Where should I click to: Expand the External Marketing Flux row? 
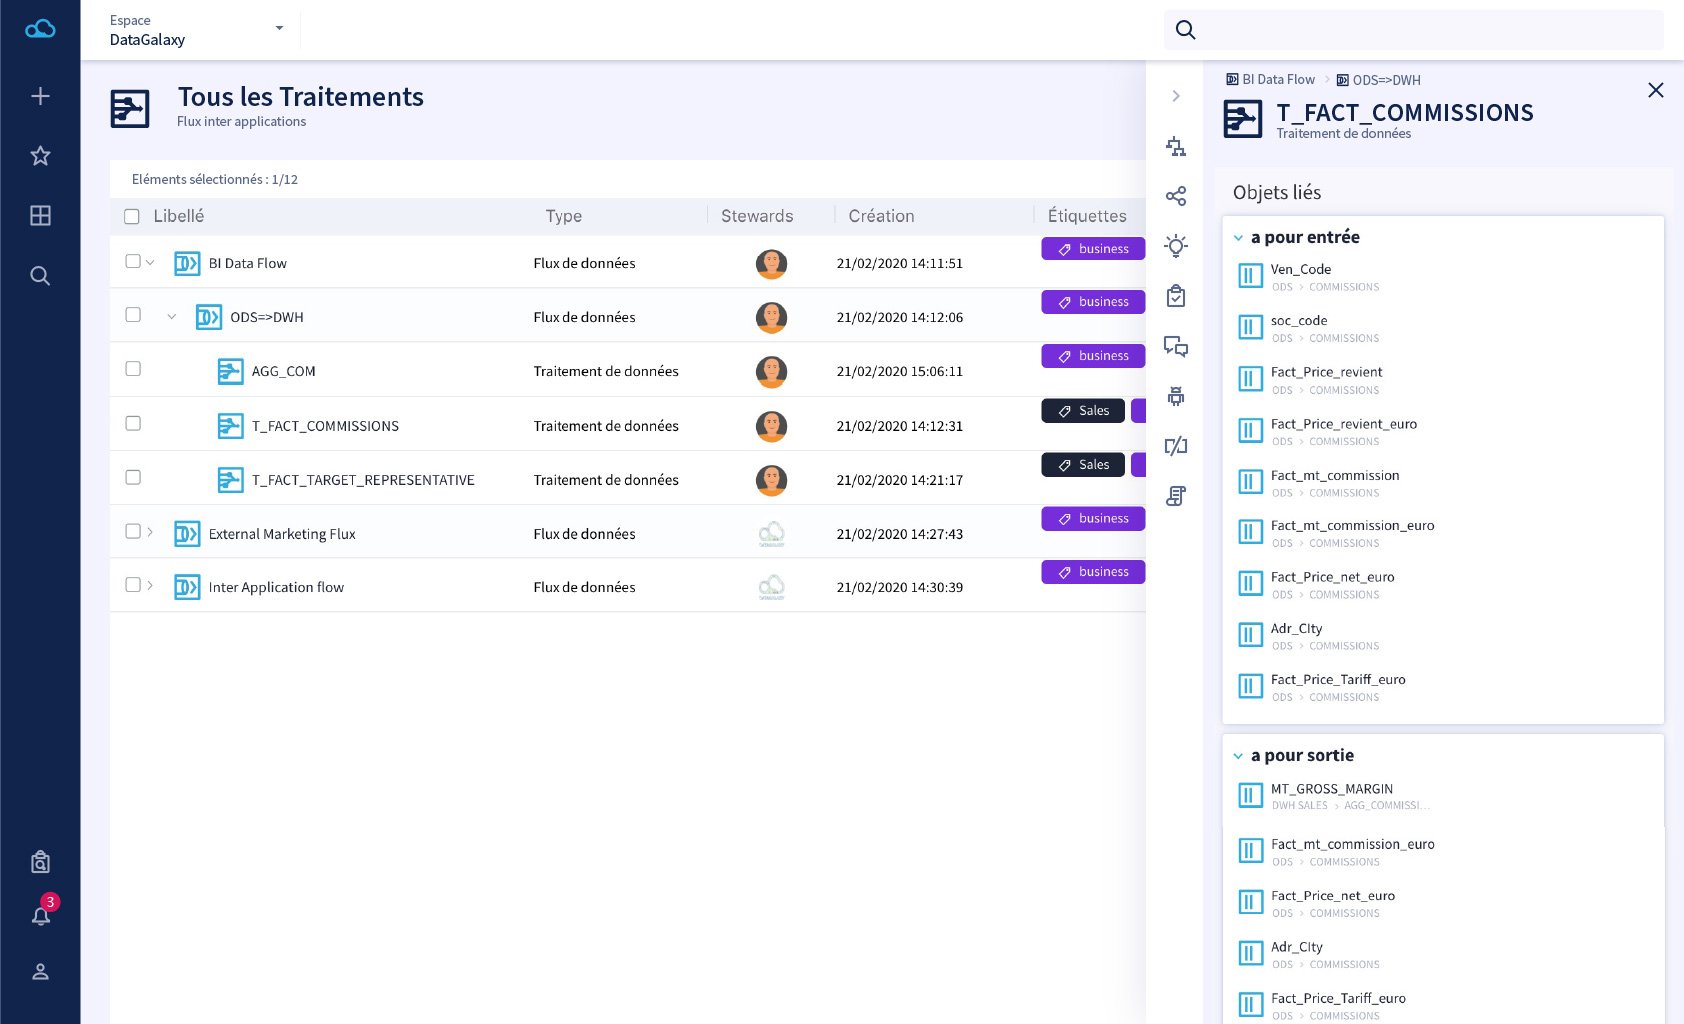click(150, 532)
